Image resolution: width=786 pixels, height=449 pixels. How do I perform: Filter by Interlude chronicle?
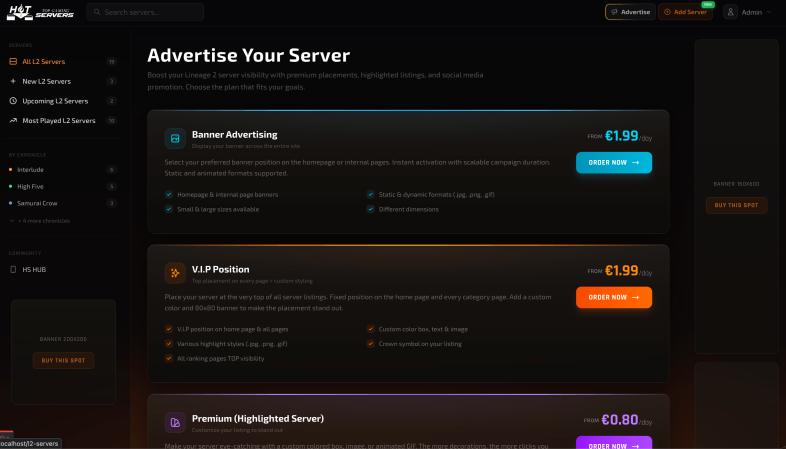[63, 169]
